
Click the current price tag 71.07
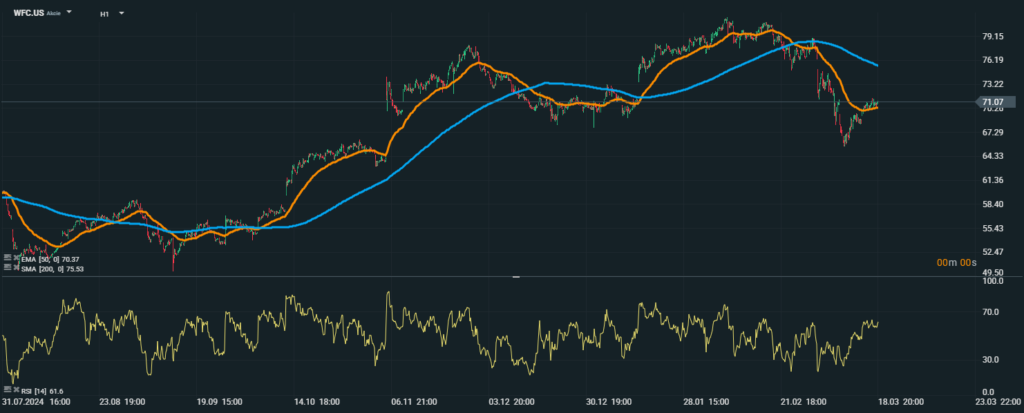[x=993, y=102]
